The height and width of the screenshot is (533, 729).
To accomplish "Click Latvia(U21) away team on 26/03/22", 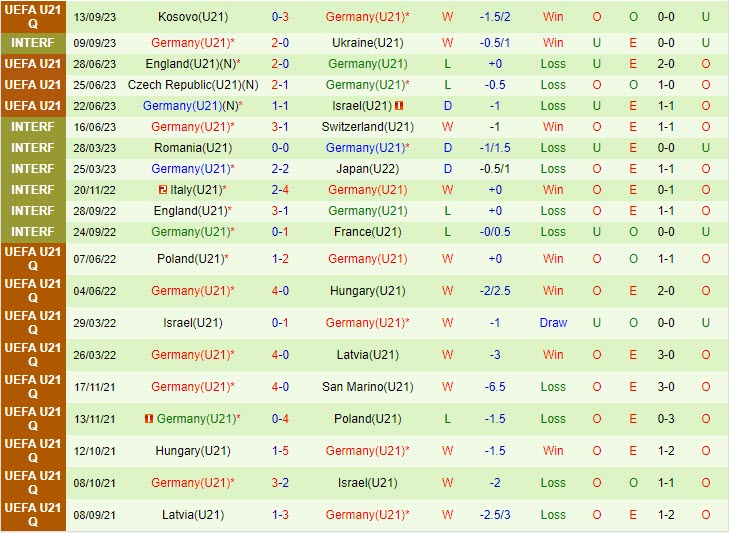I will click(x=367, y=355).
